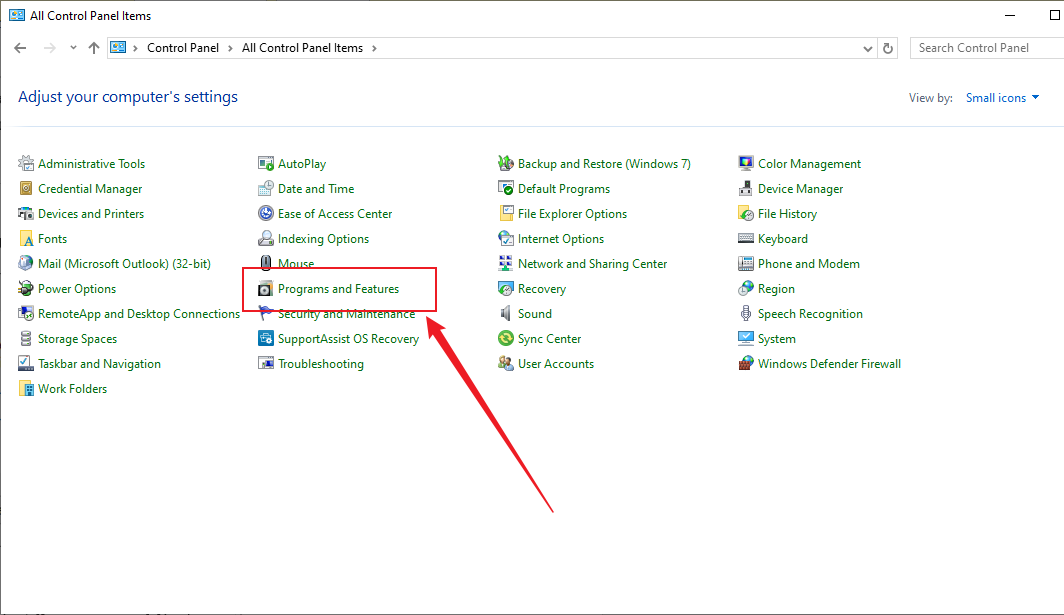
Task: Open Mouse settings
Action: 296,263
